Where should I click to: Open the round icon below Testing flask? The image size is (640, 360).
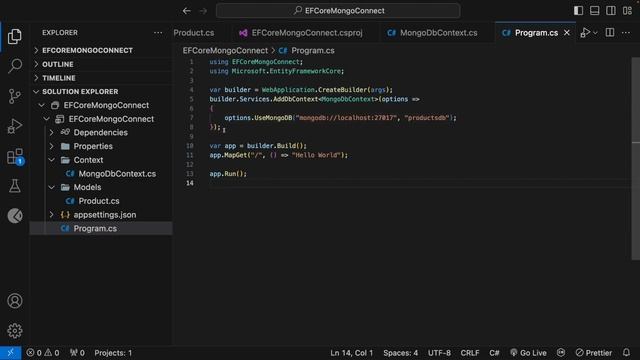(15, 216)
